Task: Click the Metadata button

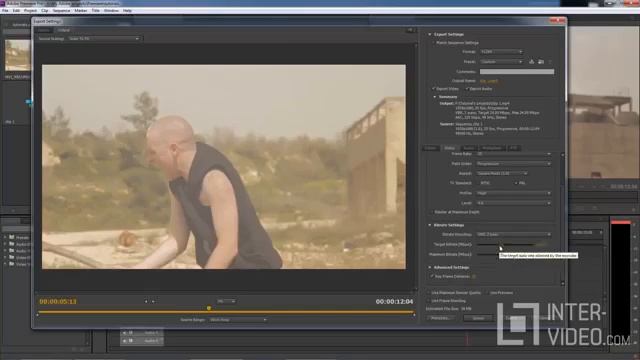Action: (441, 318)
